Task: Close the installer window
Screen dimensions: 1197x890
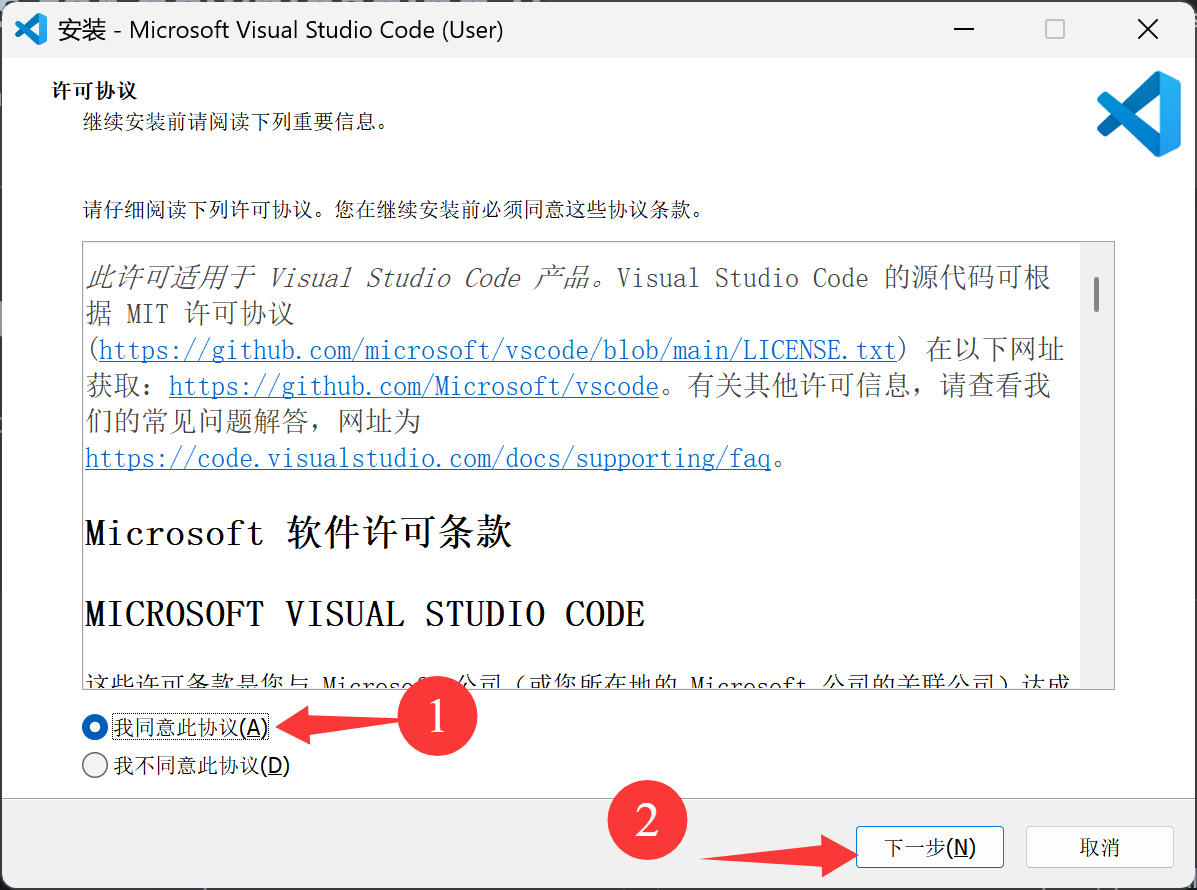Action: pos(1147,30)
